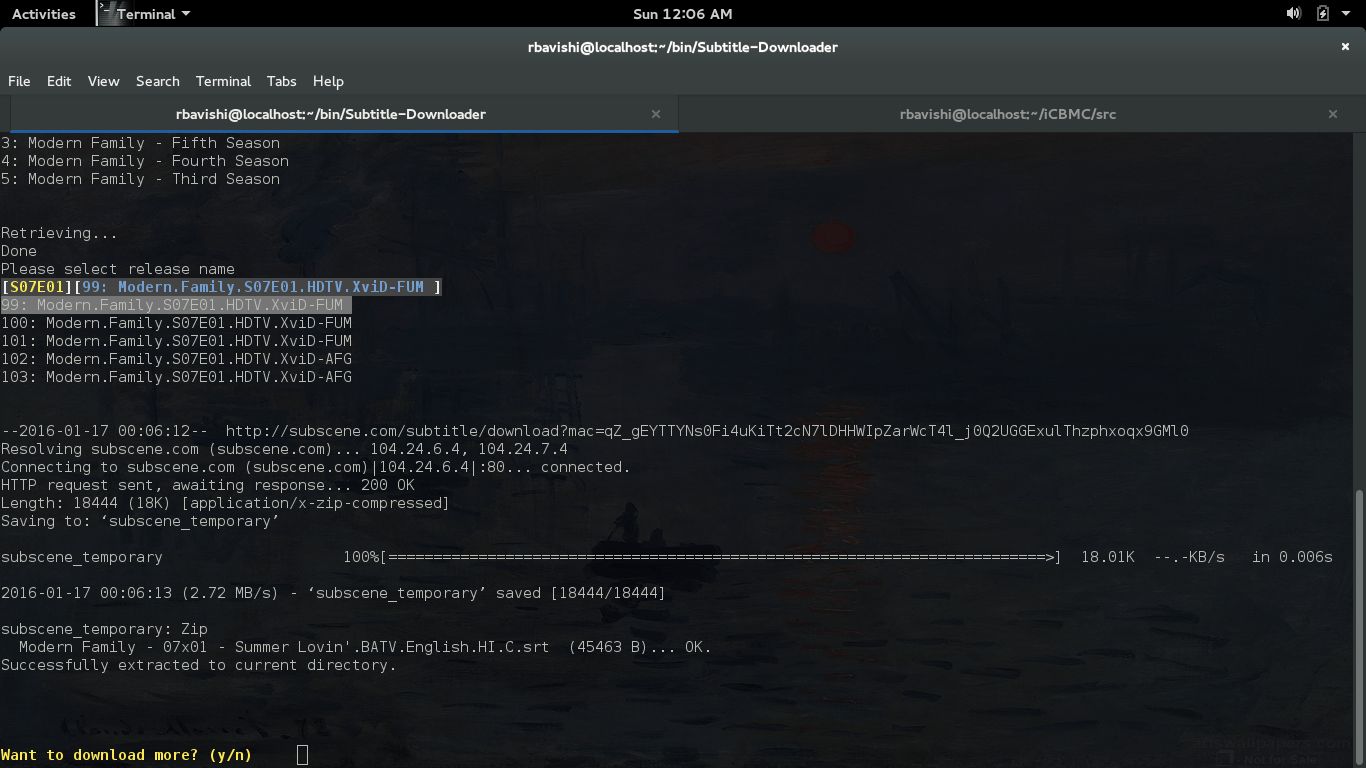Click "Saving to: 'subscene_temporary'" line
Screen dimensions: 1366x768
pos(140,521)
